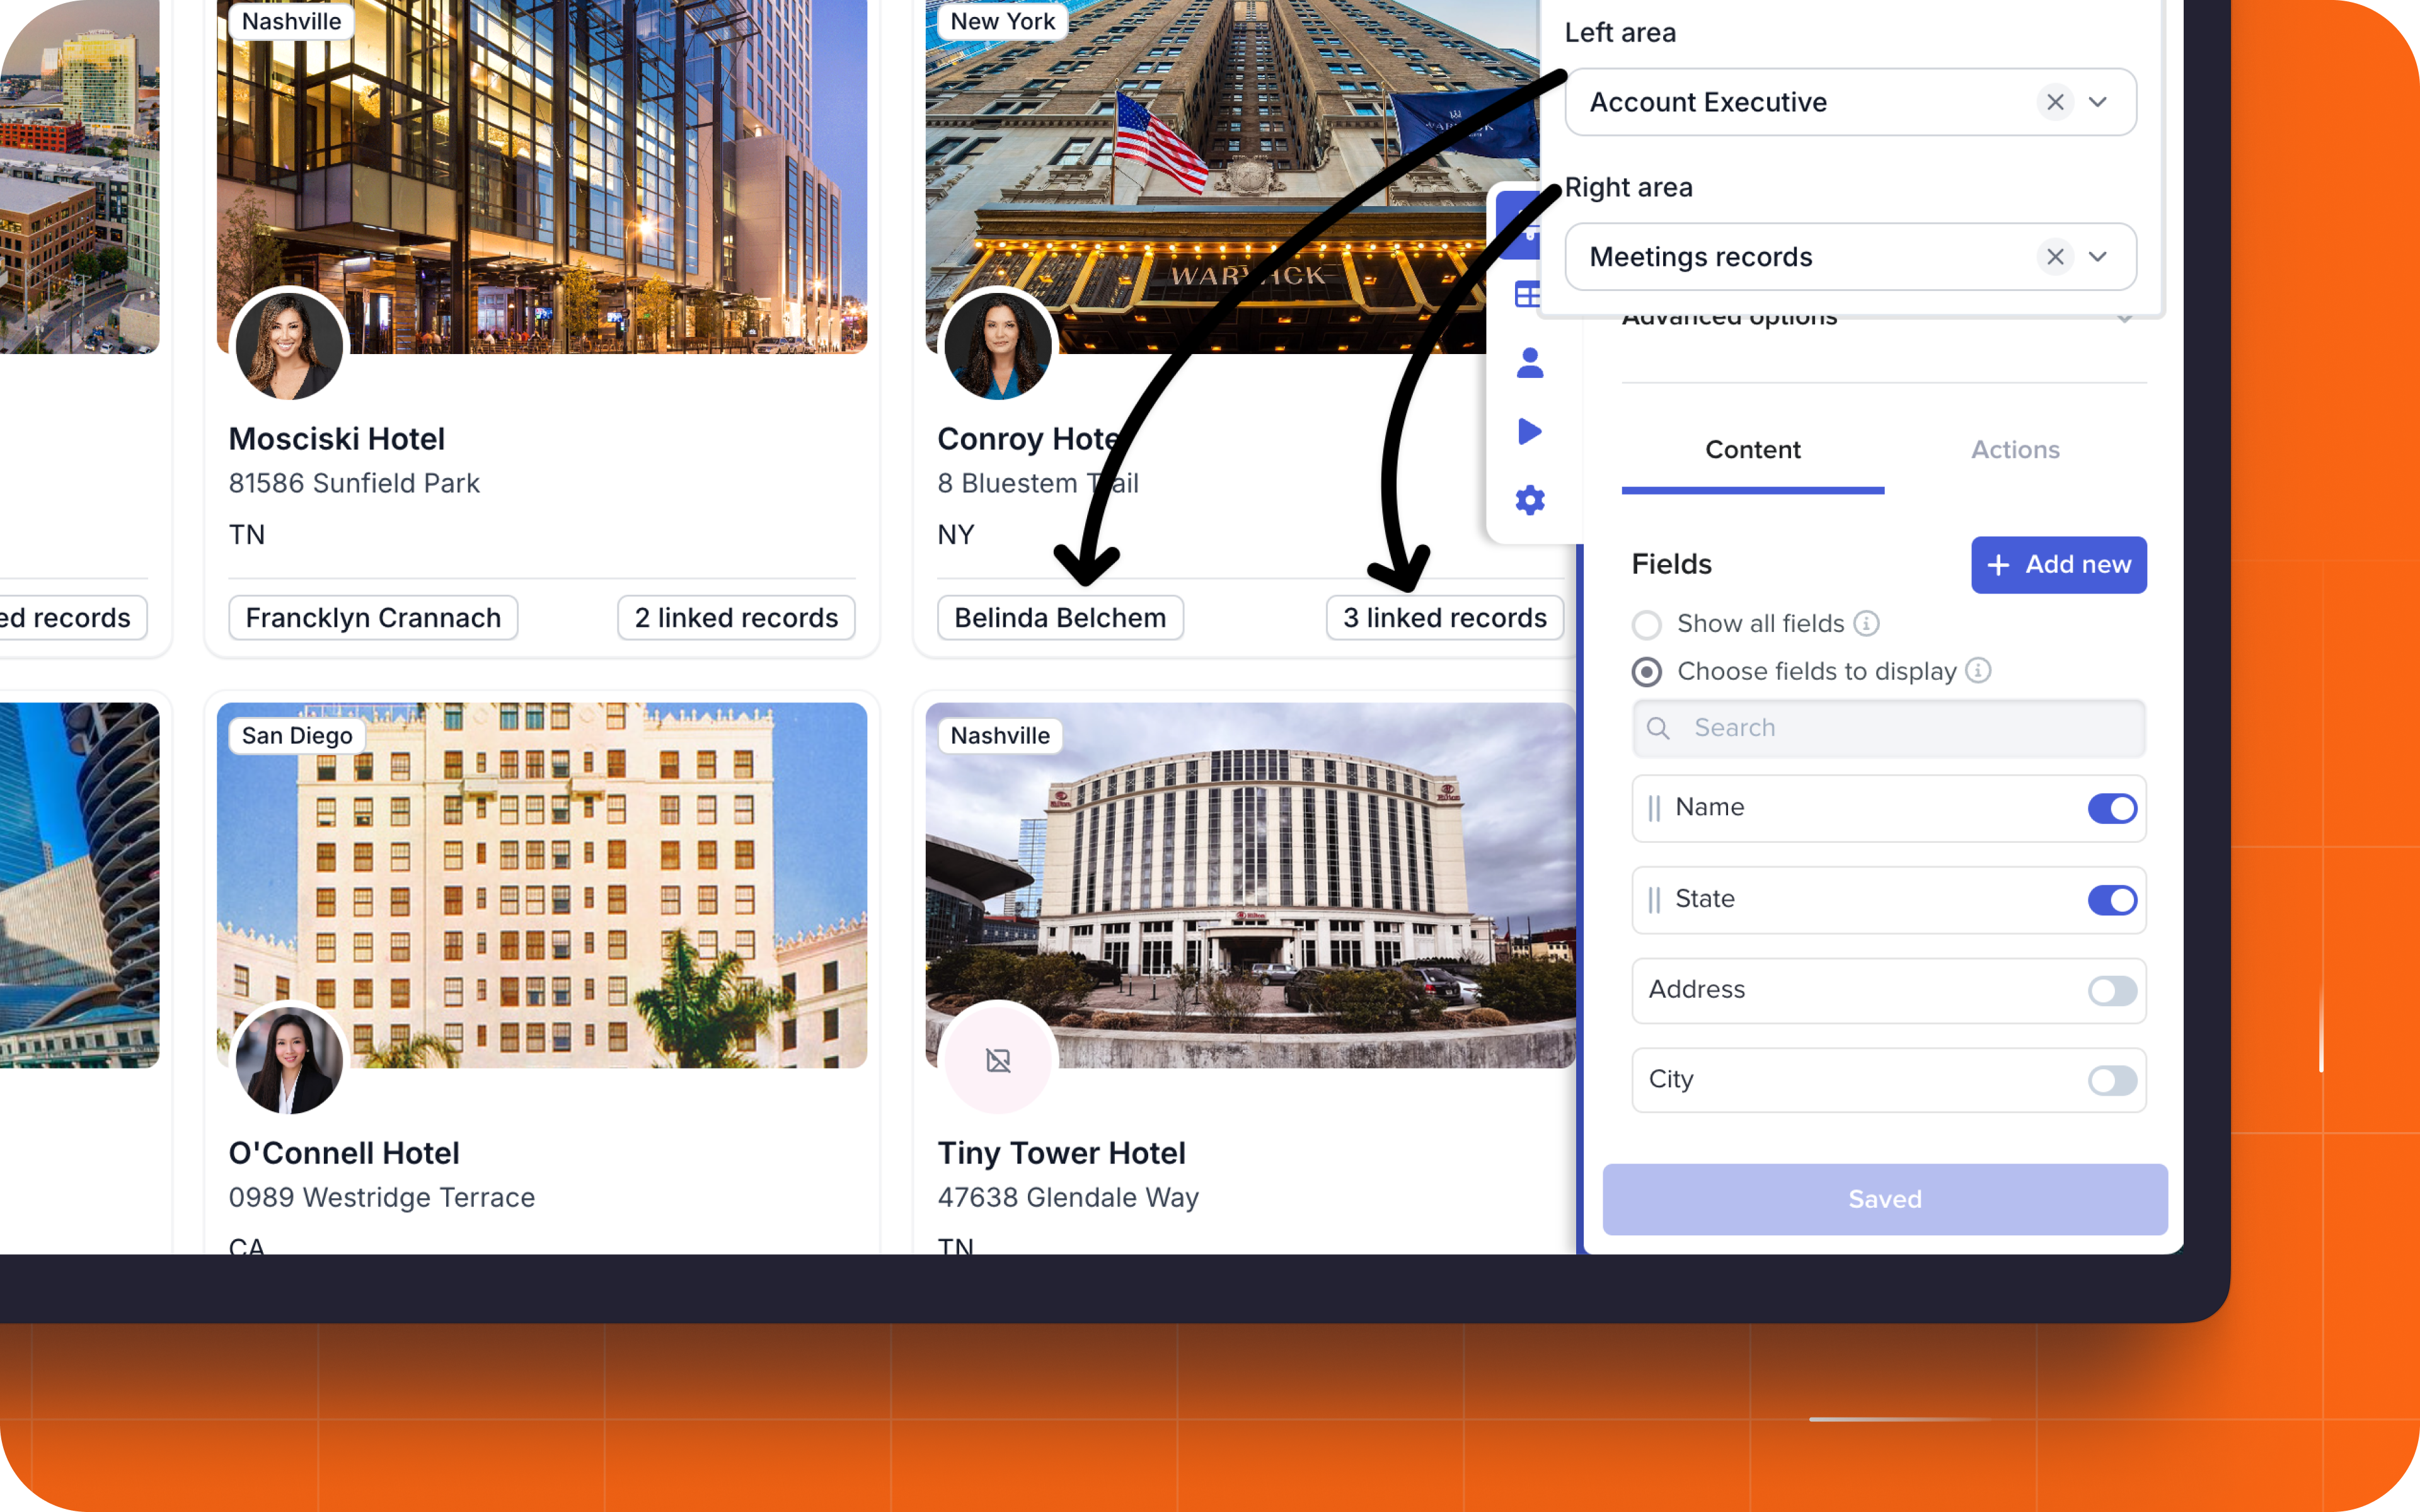The height and width of the screenshot is (1512, 2420).
Task: Open the Left area Account Executive dropdown
Action: 2103,101
